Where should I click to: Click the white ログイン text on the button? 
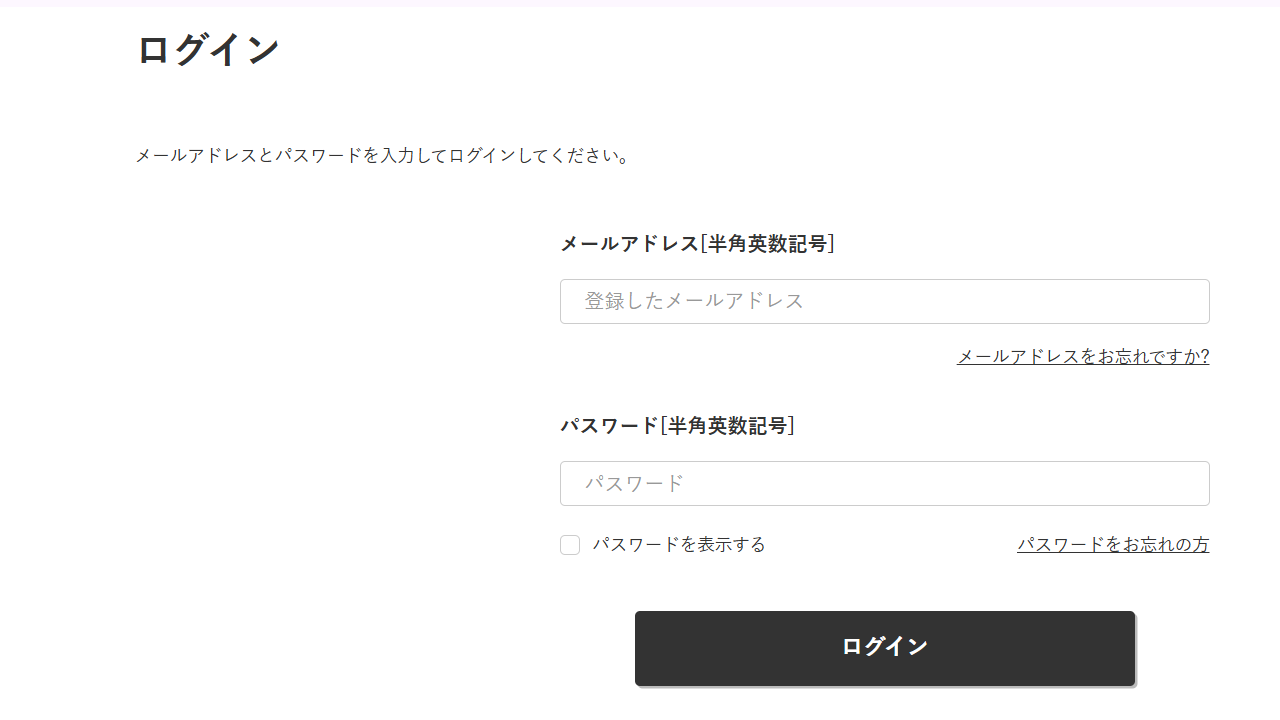click(885, 647)
